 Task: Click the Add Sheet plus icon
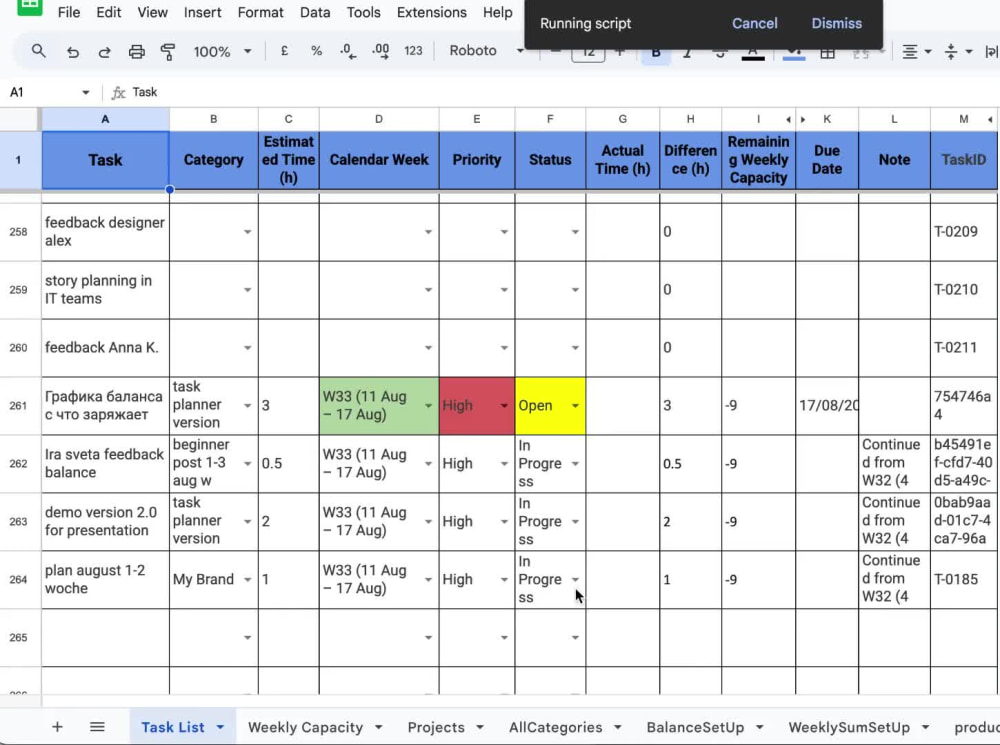click(57, 727)
